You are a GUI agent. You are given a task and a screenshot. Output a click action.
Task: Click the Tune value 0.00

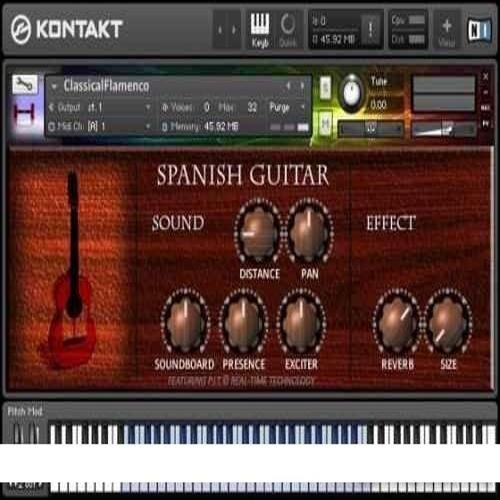click(379, 105)
